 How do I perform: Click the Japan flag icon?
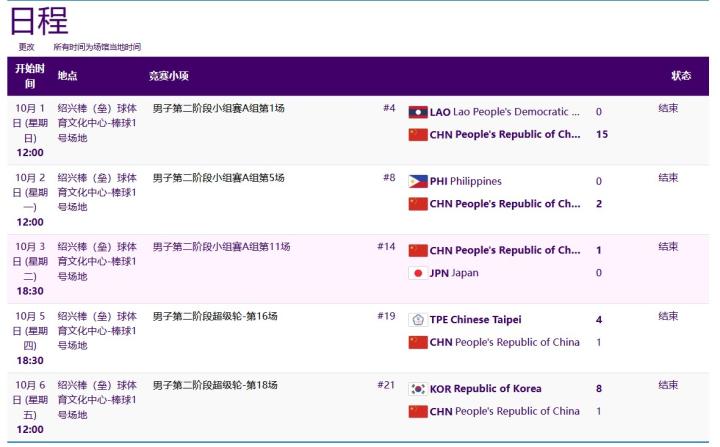(x=418, y=272)
